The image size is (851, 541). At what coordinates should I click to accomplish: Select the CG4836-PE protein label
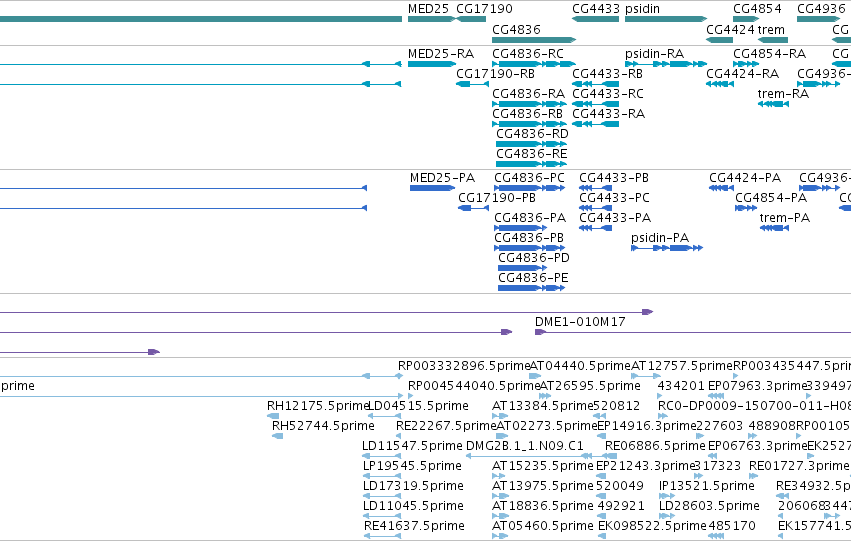(x=534, y=278)
